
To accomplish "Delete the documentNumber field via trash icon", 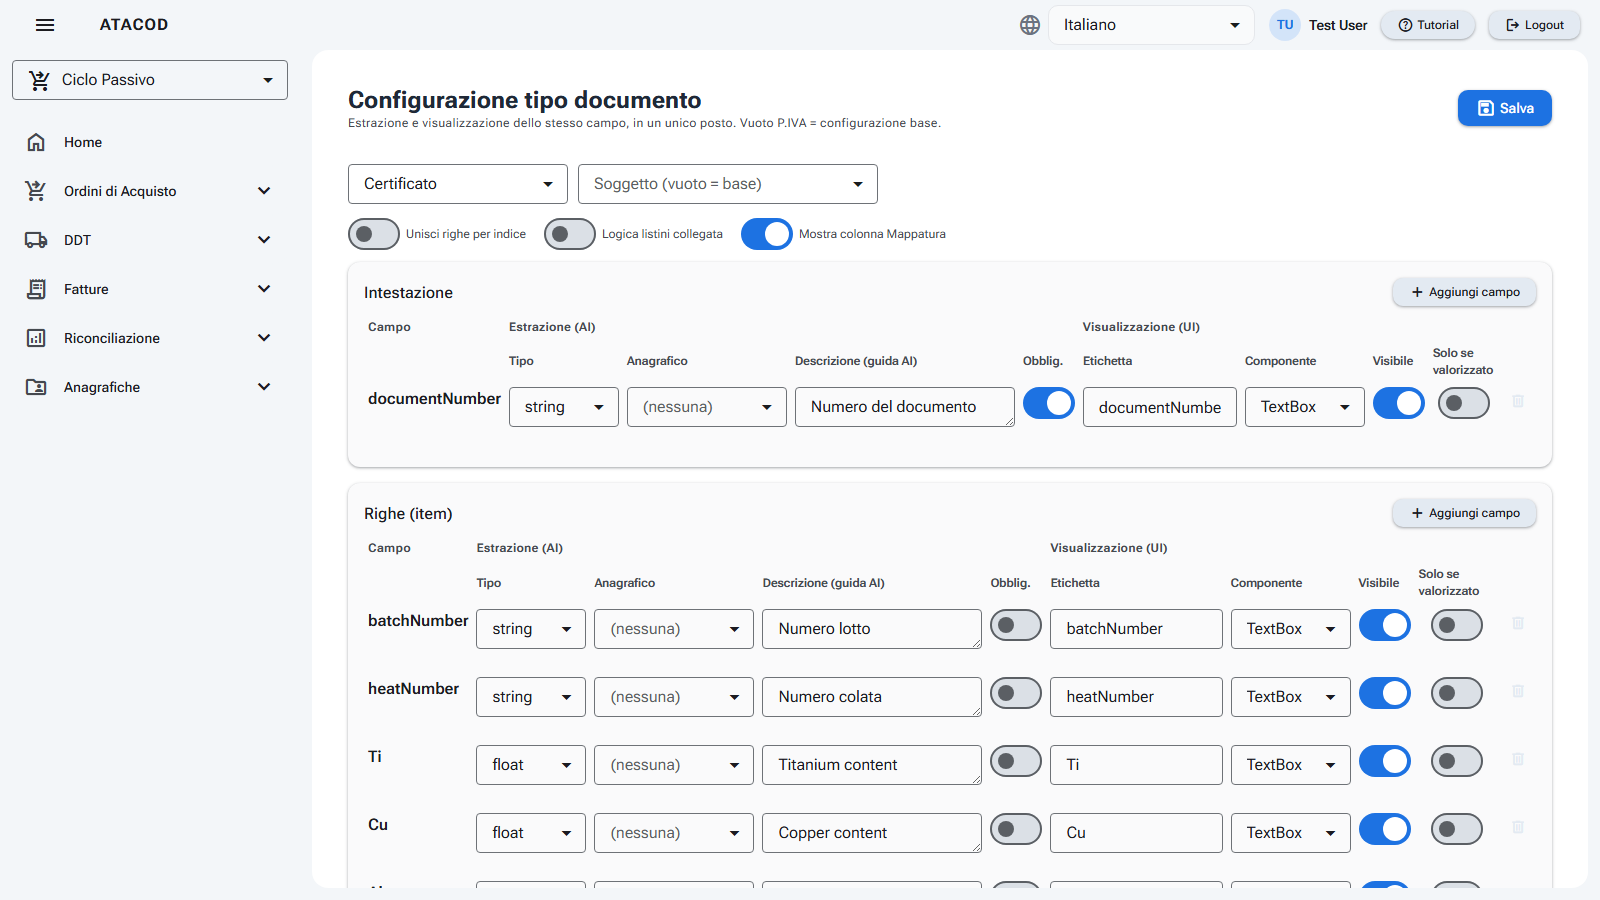I will click(x=1518, y=401).
